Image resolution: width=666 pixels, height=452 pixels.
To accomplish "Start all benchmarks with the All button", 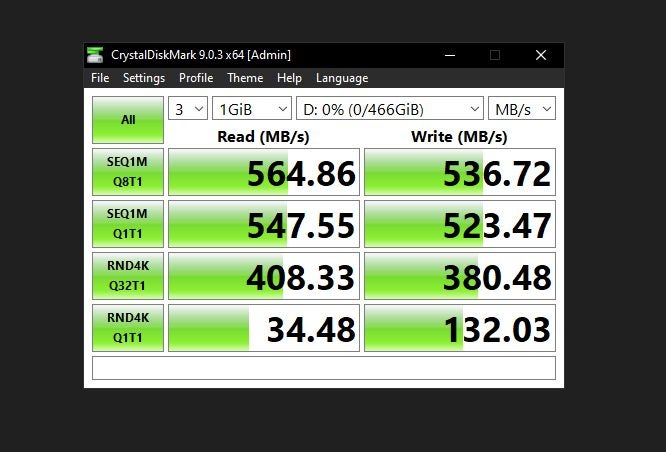I will (128, 120).
